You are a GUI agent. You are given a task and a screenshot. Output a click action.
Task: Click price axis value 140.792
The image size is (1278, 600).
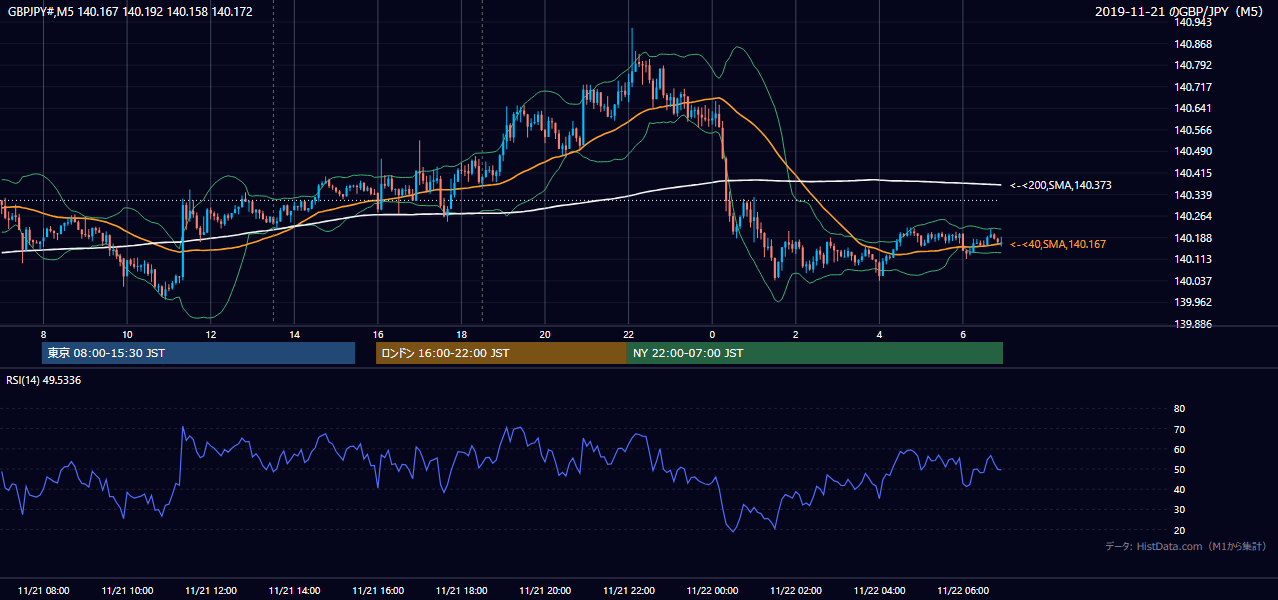coord(1194,65)
